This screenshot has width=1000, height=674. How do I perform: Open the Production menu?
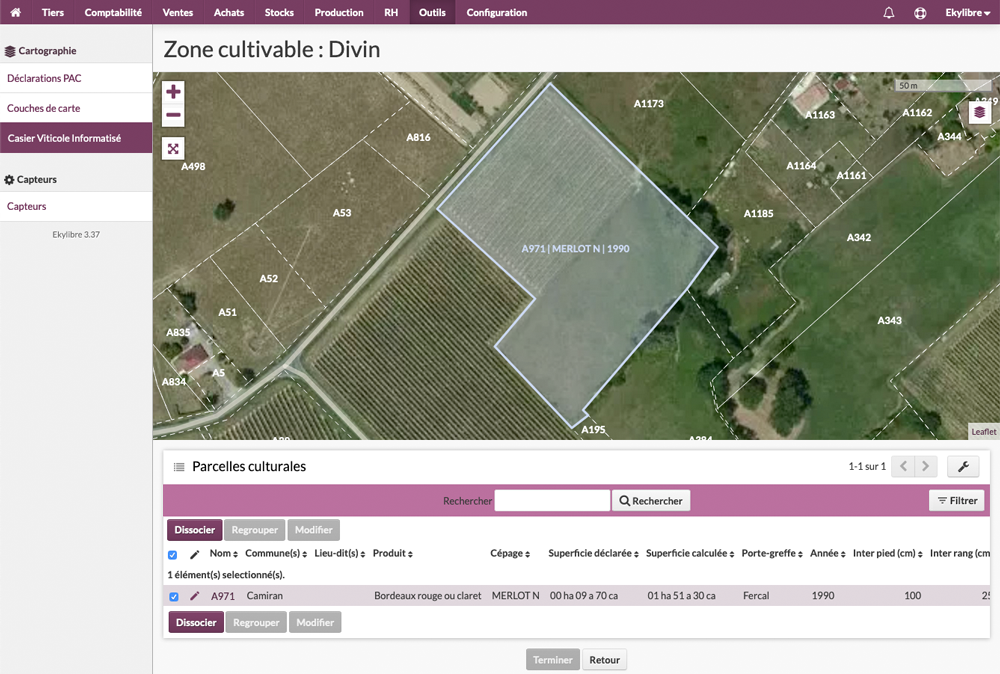tap(339, 12)
